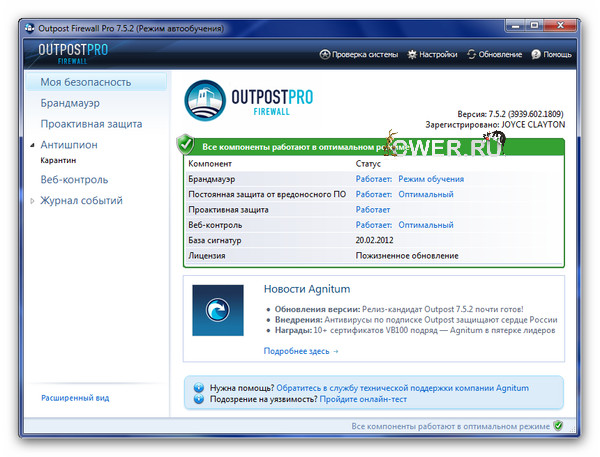Click the green shield in status bar

click(558, 426)
